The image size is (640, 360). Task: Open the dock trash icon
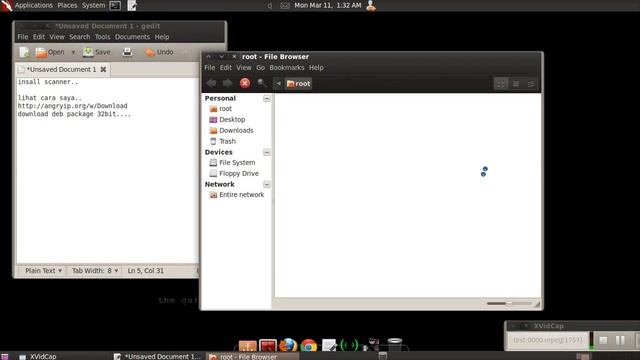(x=395, y=344)
